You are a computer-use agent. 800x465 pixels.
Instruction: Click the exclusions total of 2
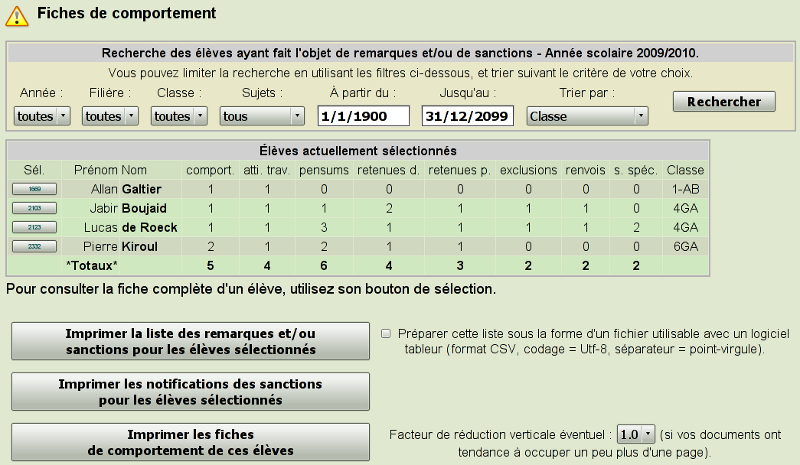[528, 266]
